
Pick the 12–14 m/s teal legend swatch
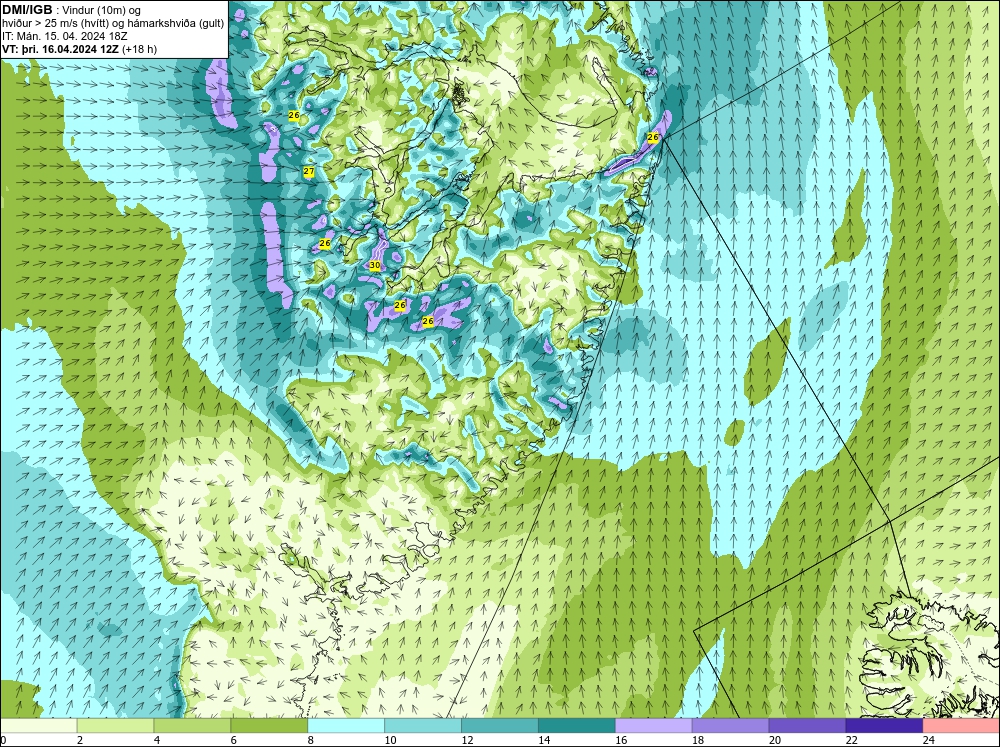point(500,726)
